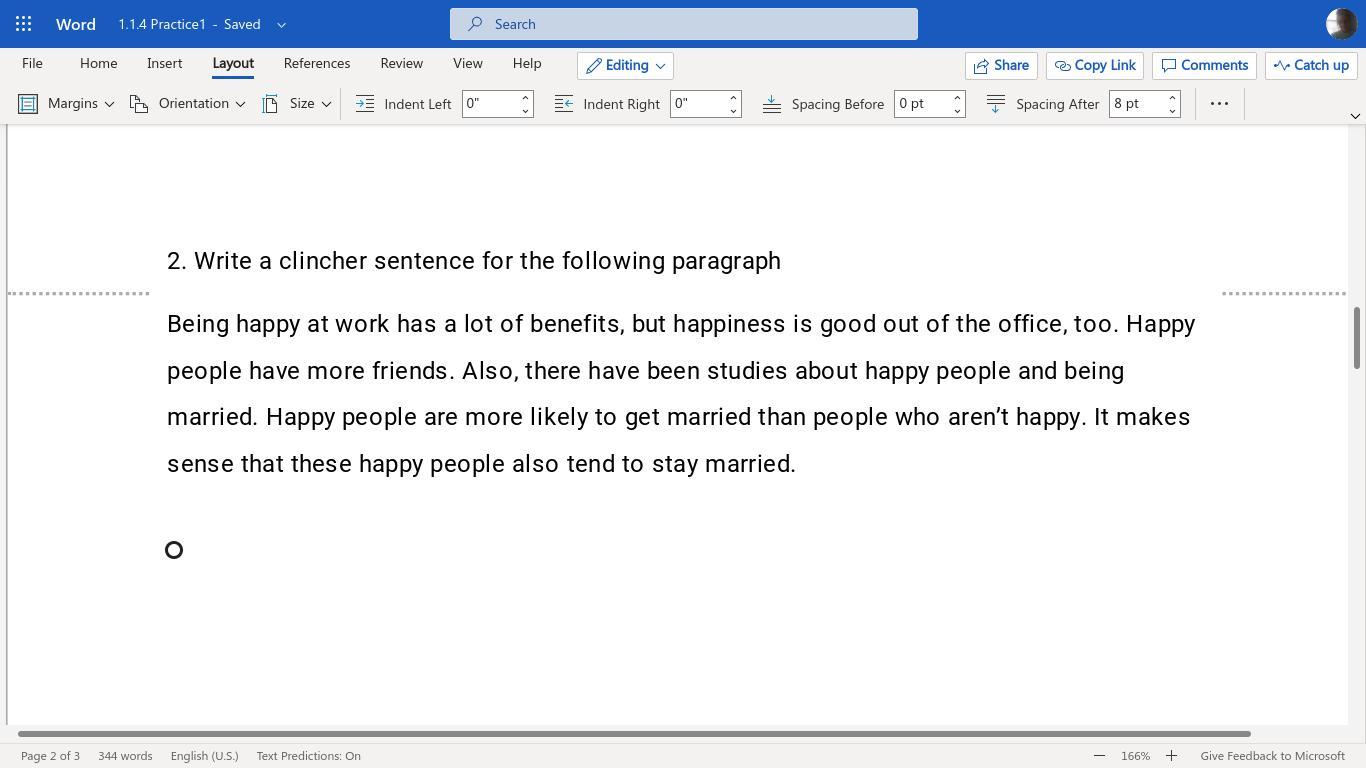Open the document title dropdown arrow
The width and height of the screenshot is (1366, 768).
pyautogui.click(x=281, y=24)
